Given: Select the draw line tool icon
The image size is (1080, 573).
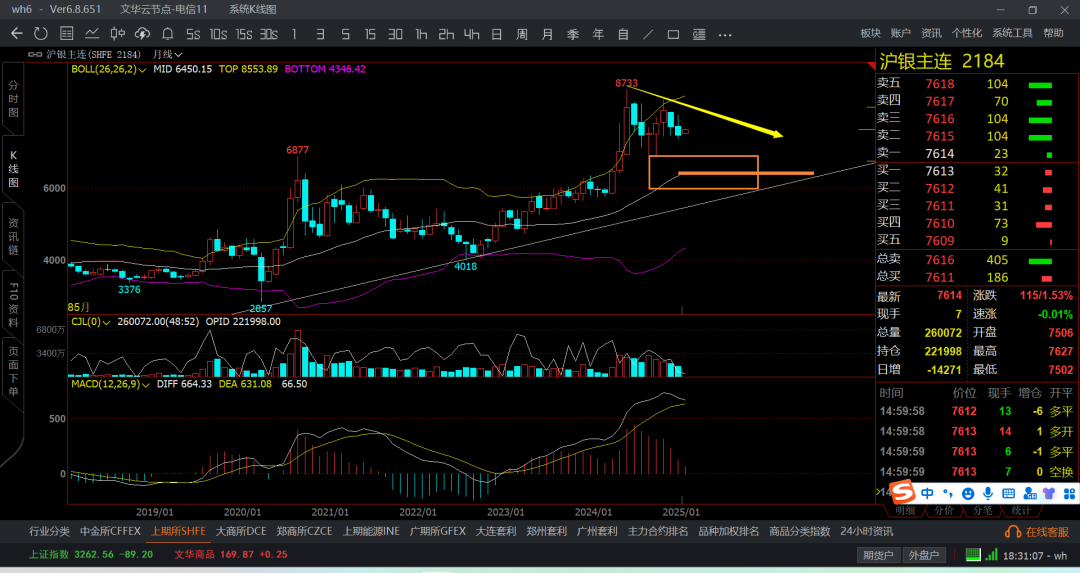Looking at the screenshot, I should pyautogui.click(x=648, y=34).
